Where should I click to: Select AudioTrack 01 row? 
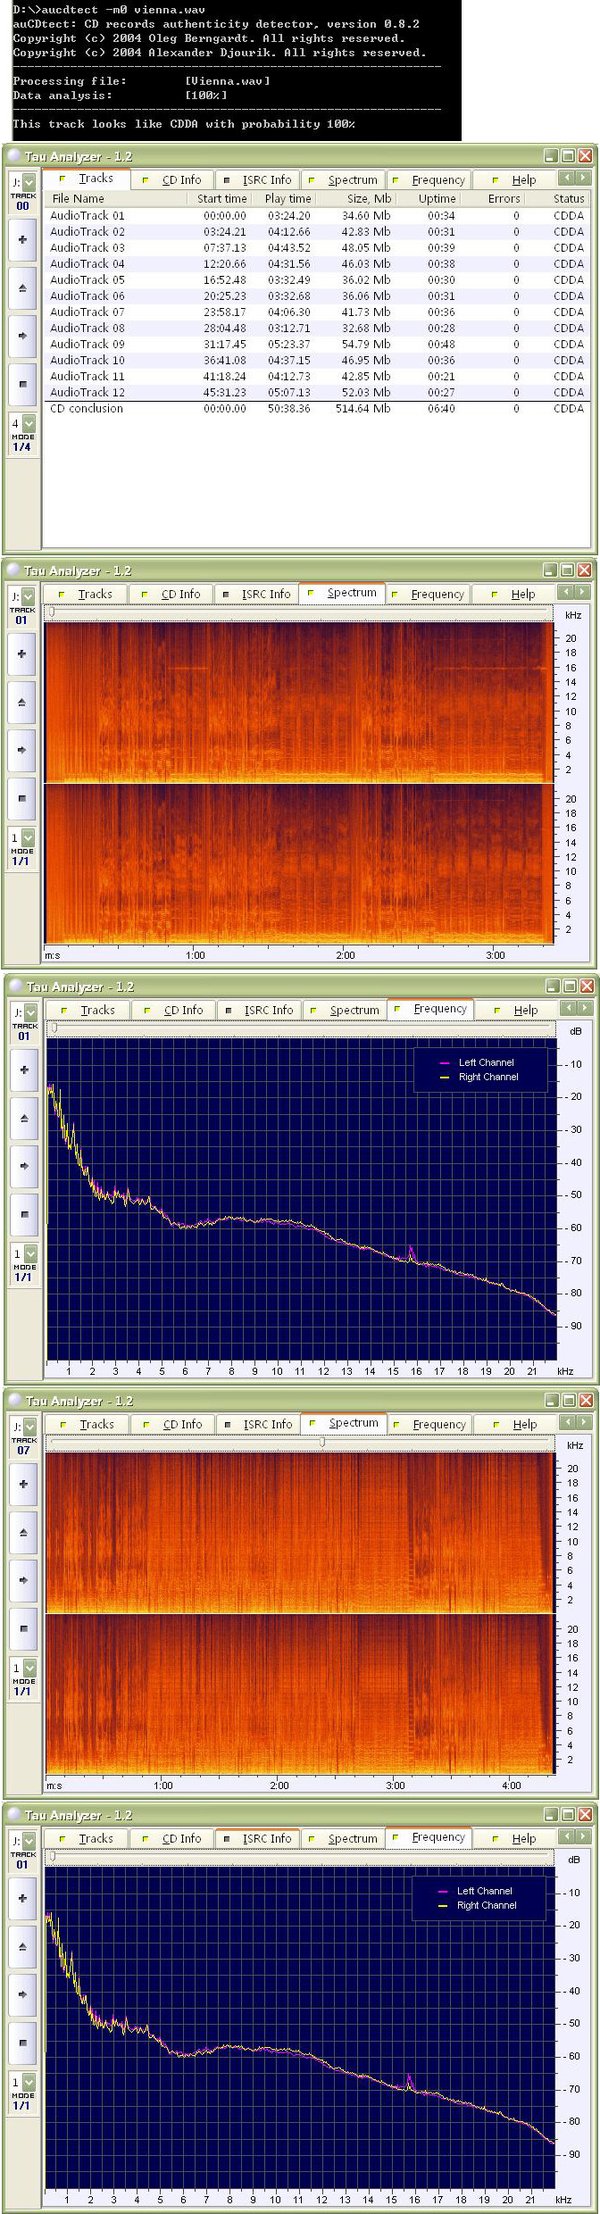pyautogui.click(x=316, y=215)
